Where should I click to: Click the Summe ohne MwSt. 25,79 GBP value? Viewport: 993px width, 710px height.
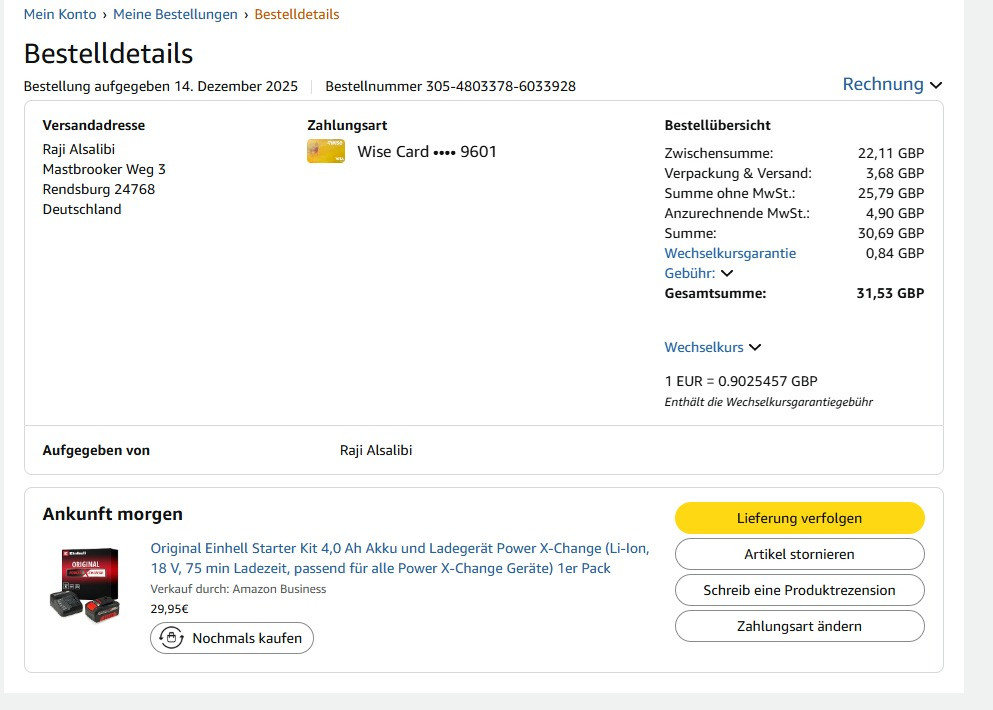click(890, 193)
